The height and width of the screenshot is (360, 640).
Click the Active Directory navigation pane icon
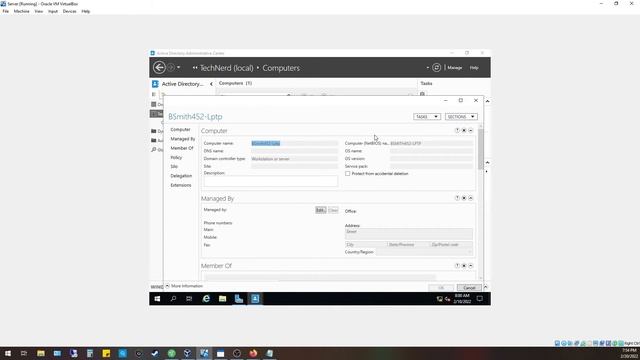pyautogui.click(x=155, y=84)
